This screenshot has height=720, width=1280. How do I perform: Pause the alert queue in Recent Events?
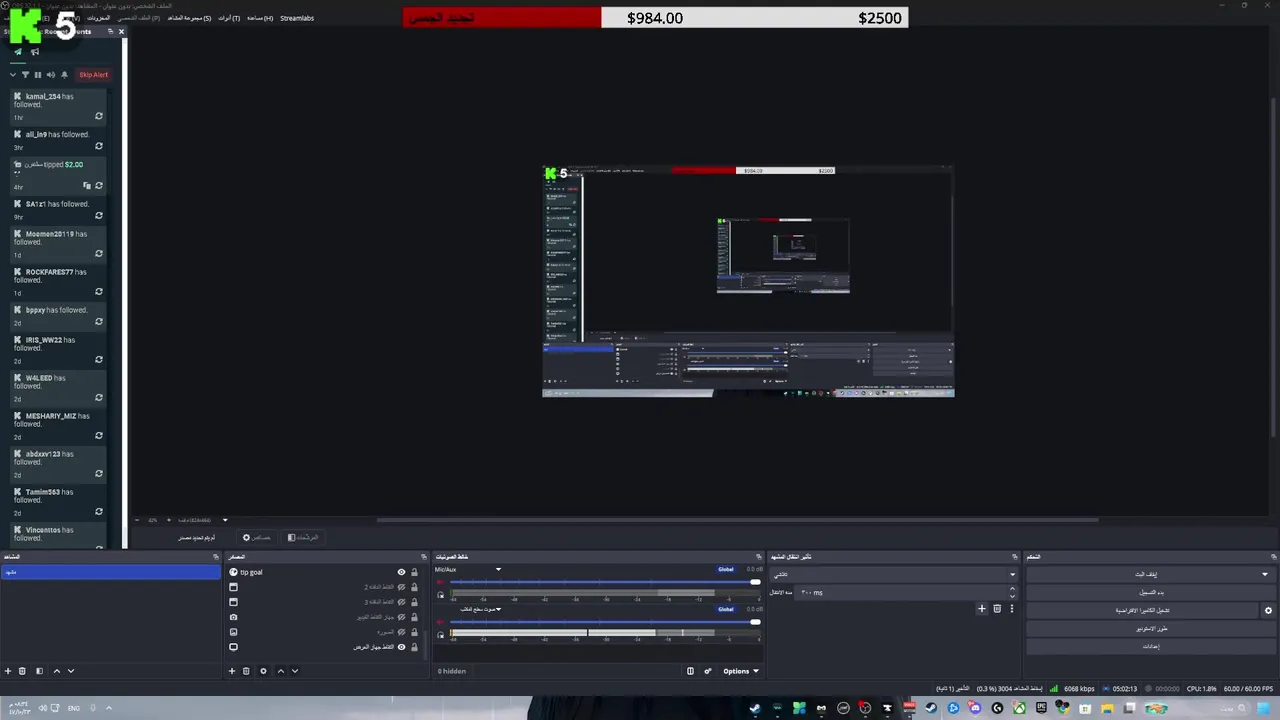point(38,75)
